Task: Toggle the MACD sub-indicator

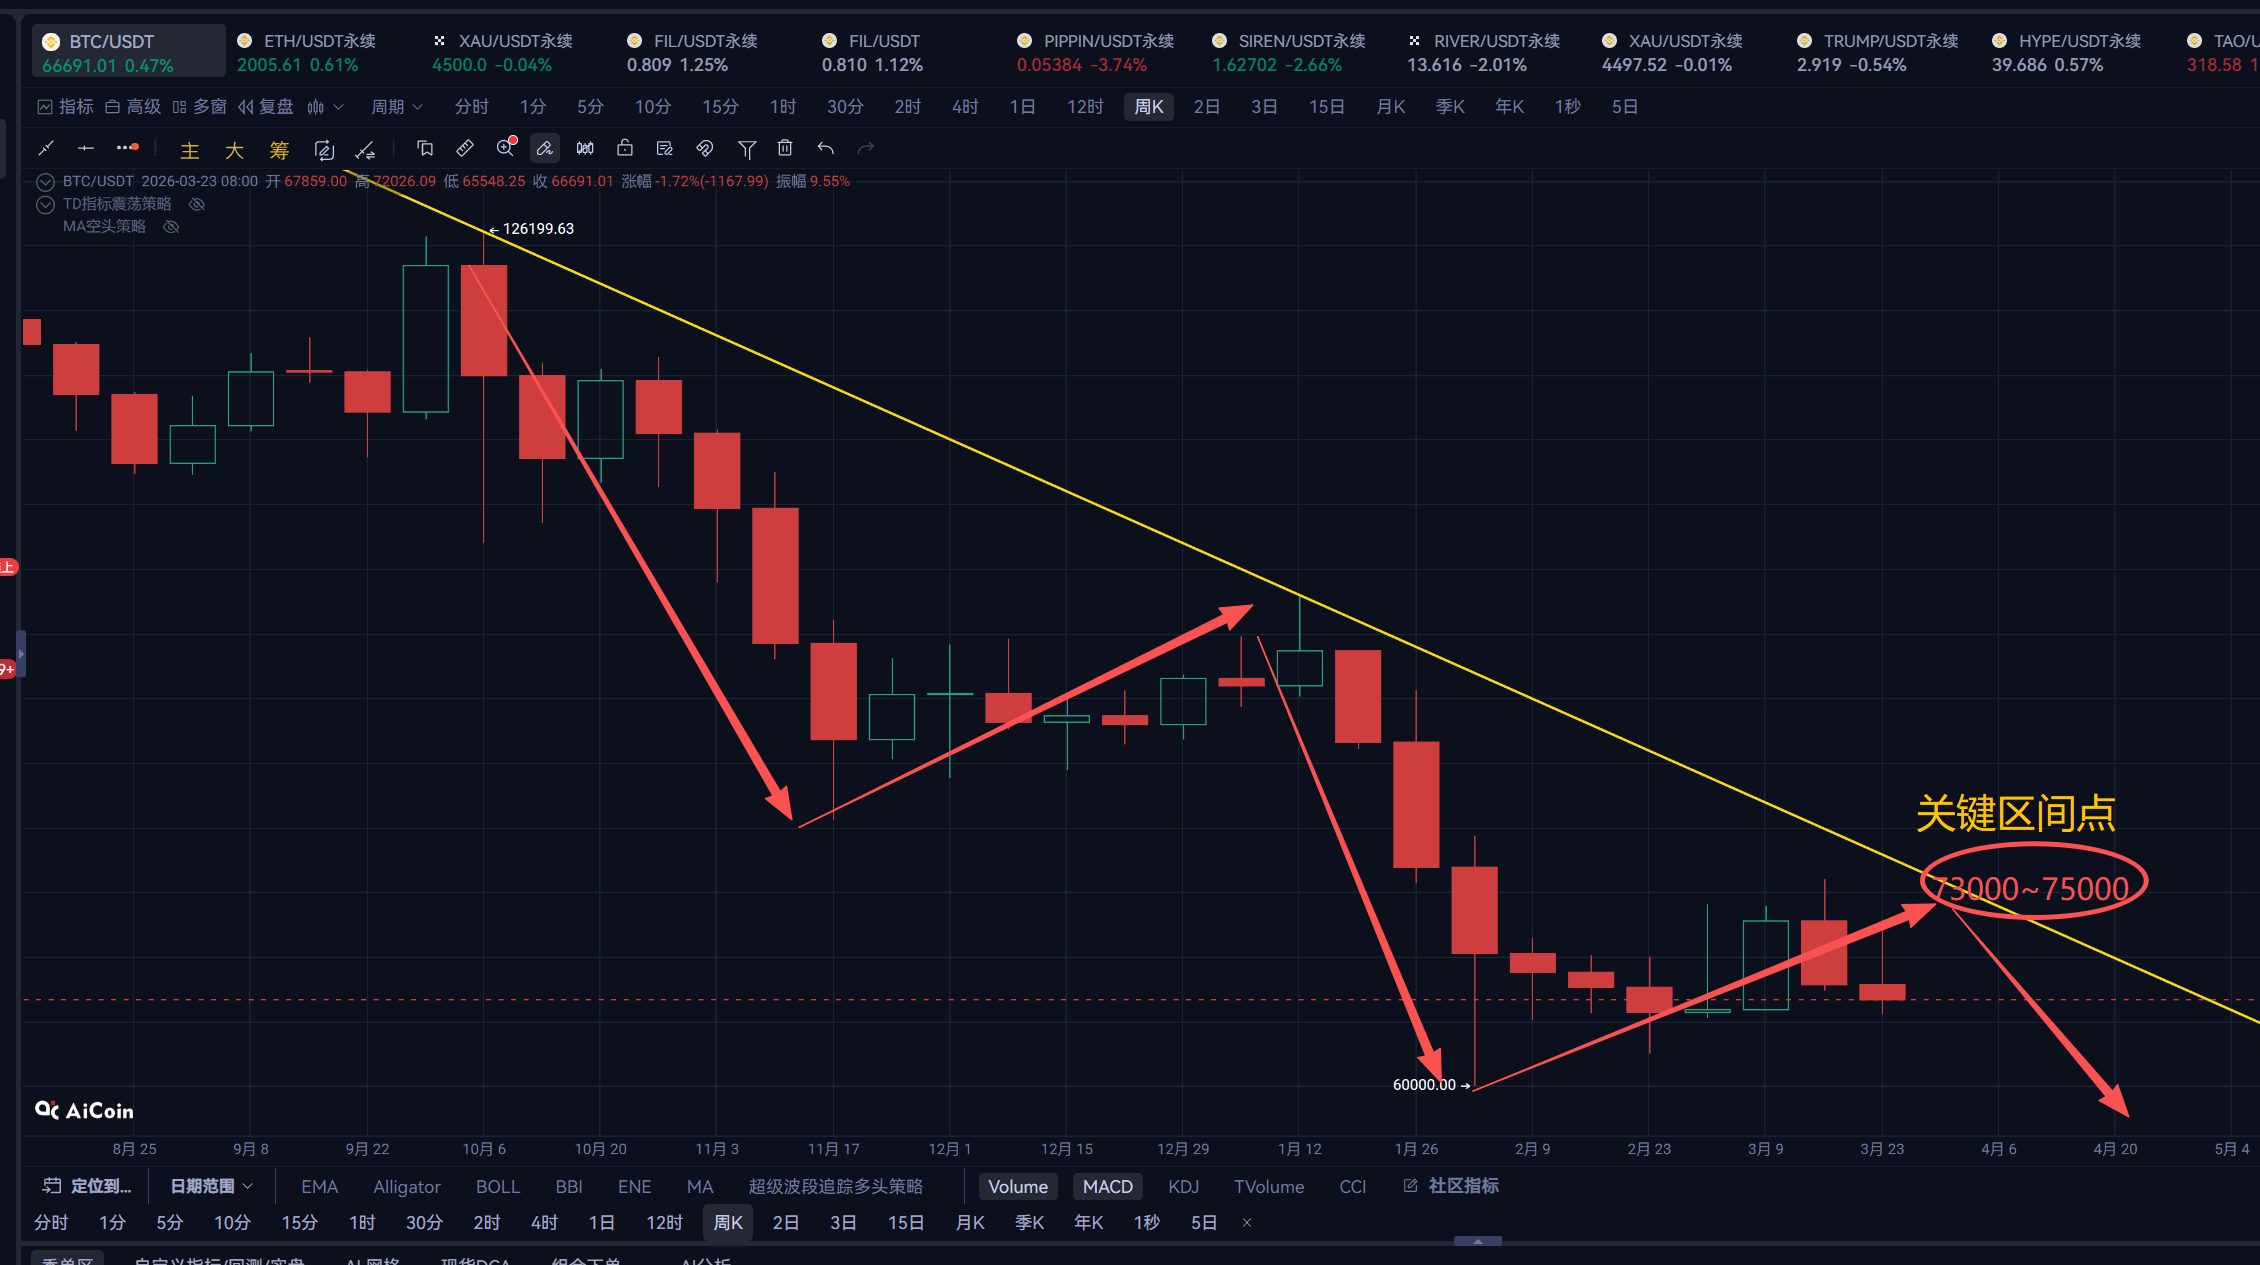Action: [1107, 1186]
